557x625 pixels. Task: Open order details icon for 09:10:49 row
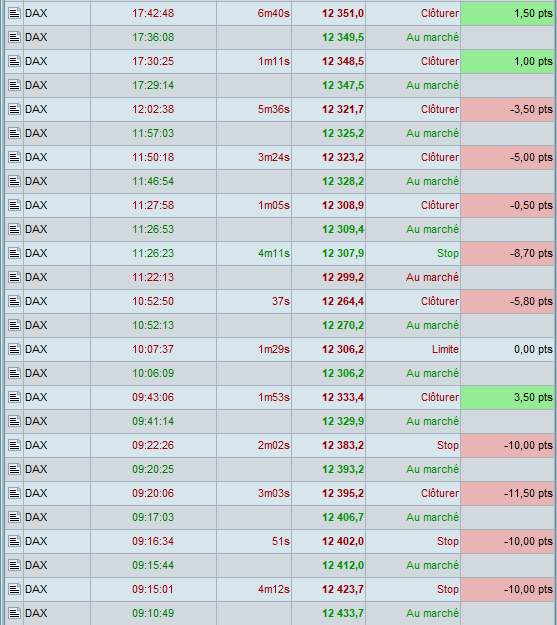pos(14,613)
